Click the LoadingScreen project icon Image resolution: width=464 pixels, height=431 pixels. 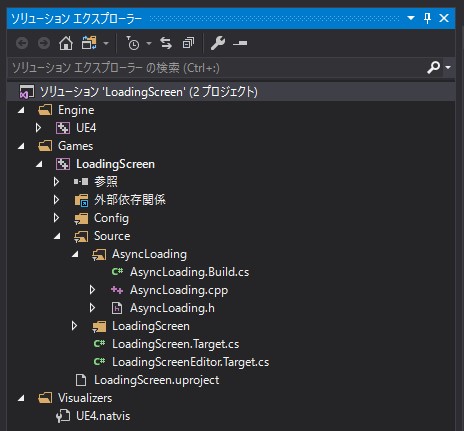click(x=63, y=164)
